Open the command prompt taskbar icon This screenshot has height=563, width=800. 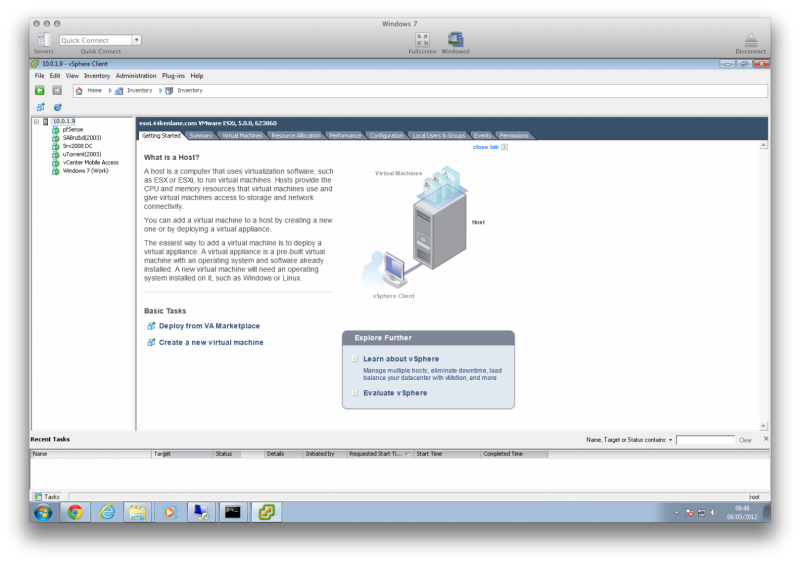click(233, 512)
